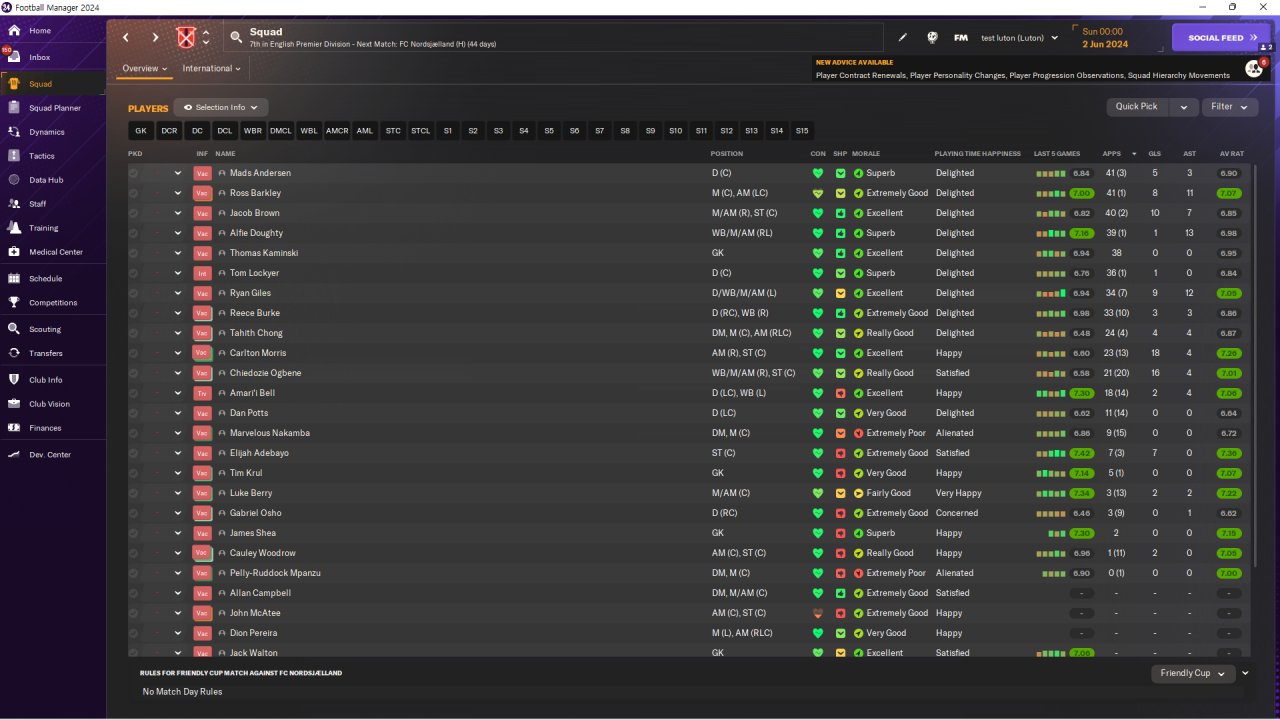Click the last 5 games form bar for Tim Krul

[x=1050, y=473]
